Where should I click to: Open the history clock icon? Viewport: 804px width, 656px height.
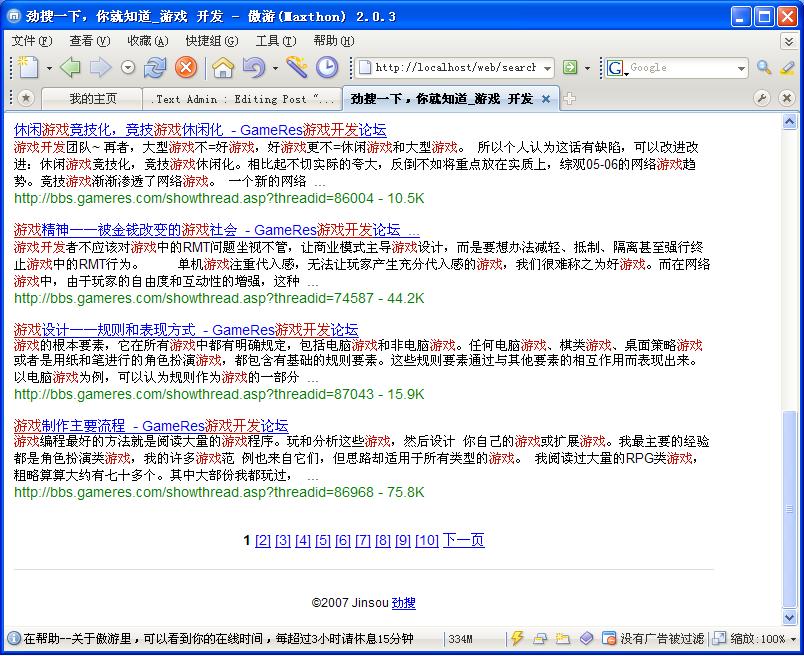(x=327, y=67)
